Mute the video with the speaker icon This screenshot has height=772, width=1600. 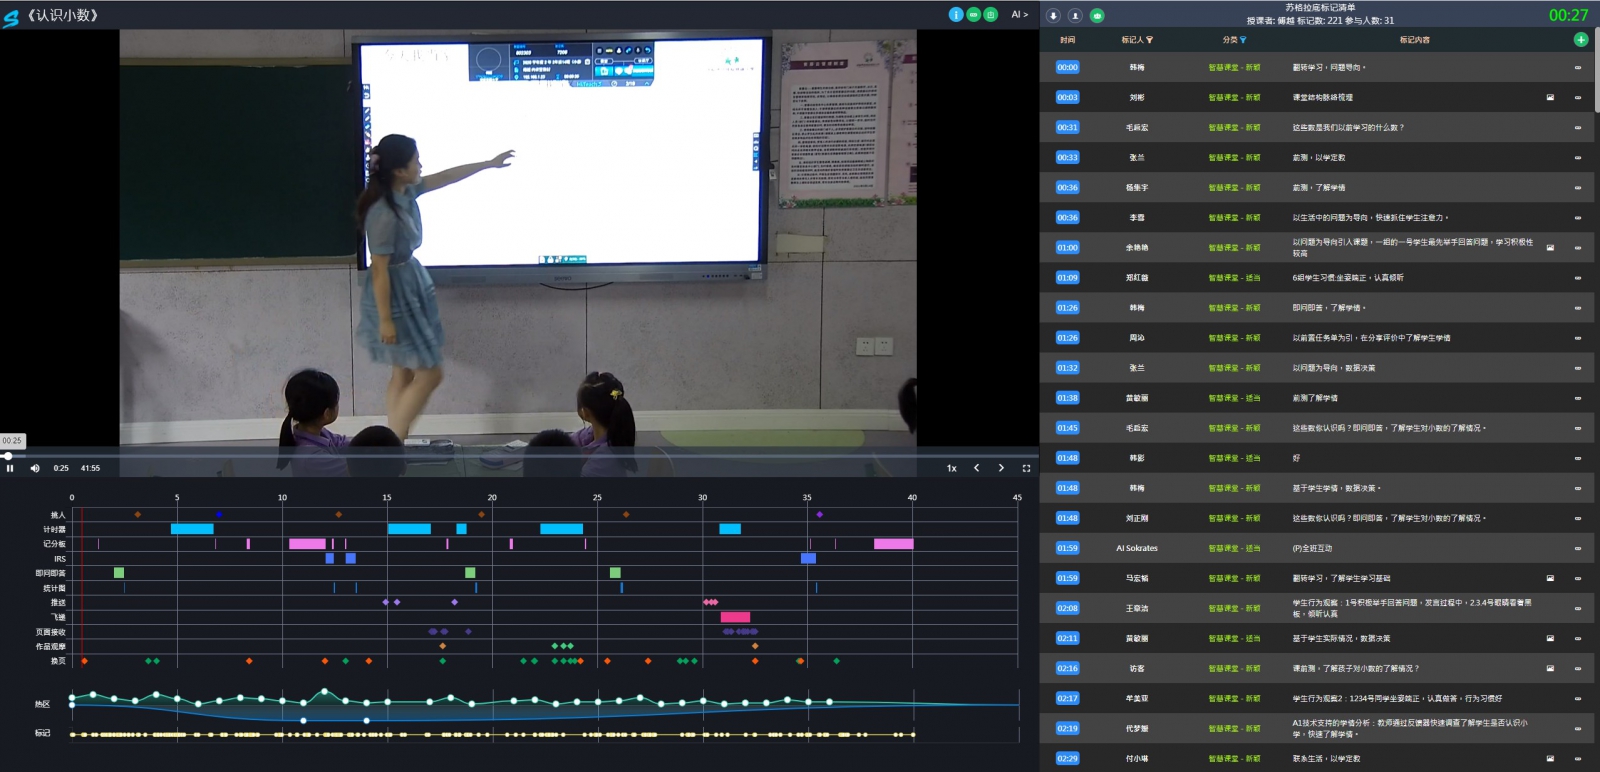click(x=35, y=468)
